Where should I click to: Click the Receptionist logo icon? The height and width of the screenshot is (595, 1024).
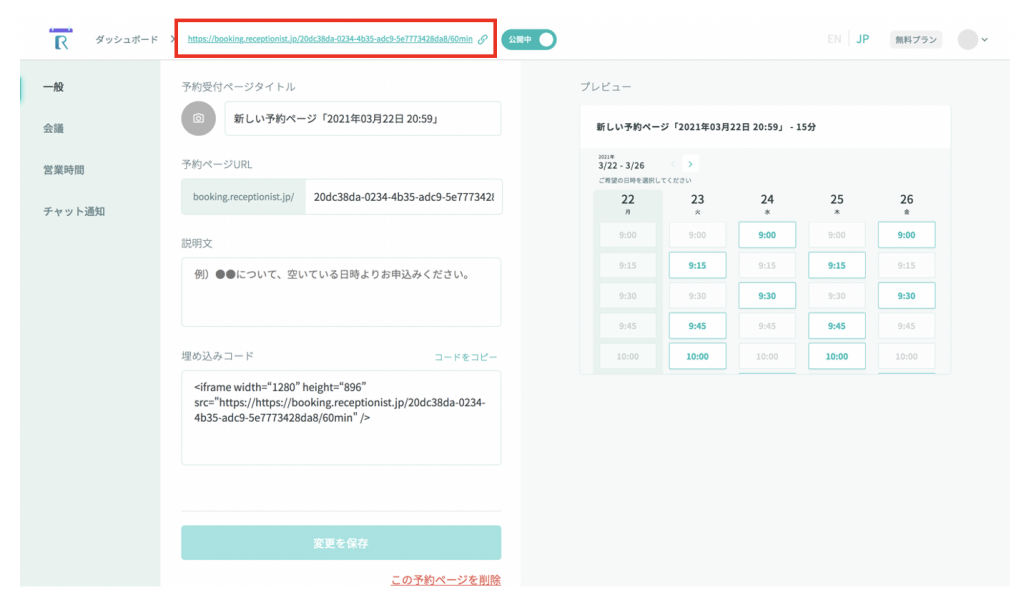click(x=59, y=39)
